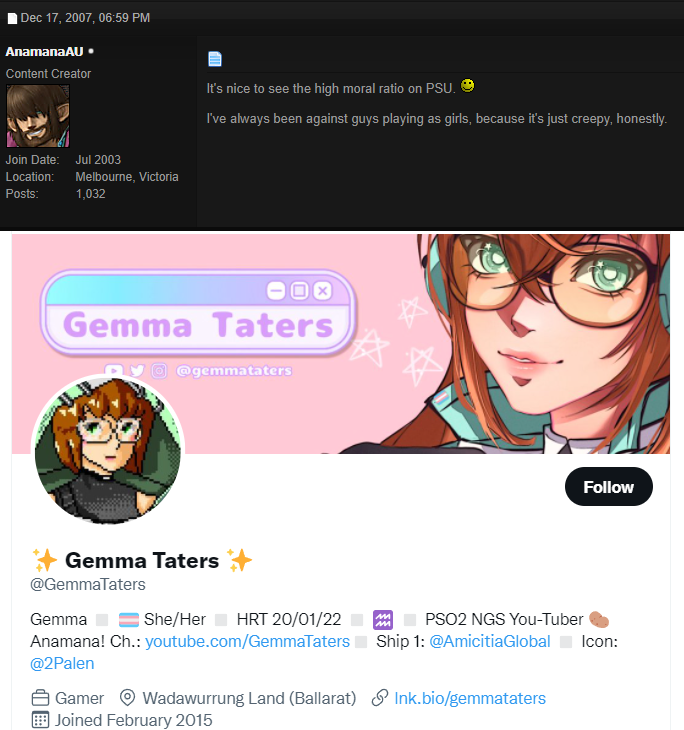Click the post date page icon
The height and width of the screenshot is (730, 684).
13,19
